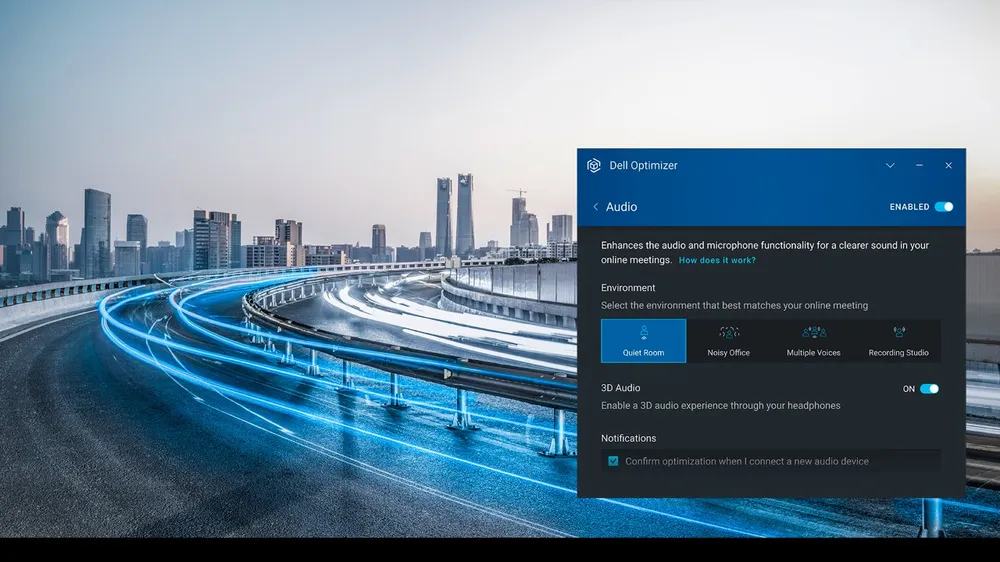Image resolution: width=1000 pixels, height=562 pixels.
Task: Click the ENABLED label text in header
Action: pyautogui.click(x=909, y=207)
